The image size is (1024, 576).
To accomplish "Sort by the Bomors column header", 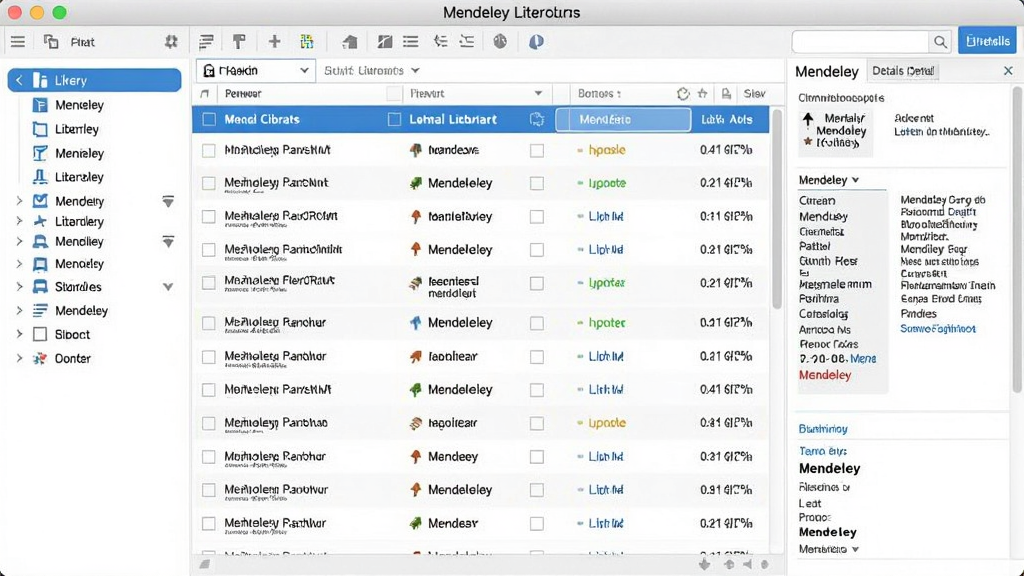I will click(x=599, y=93).
